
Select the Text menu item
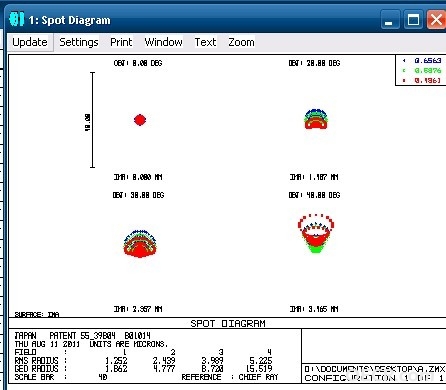click(205, 42)
